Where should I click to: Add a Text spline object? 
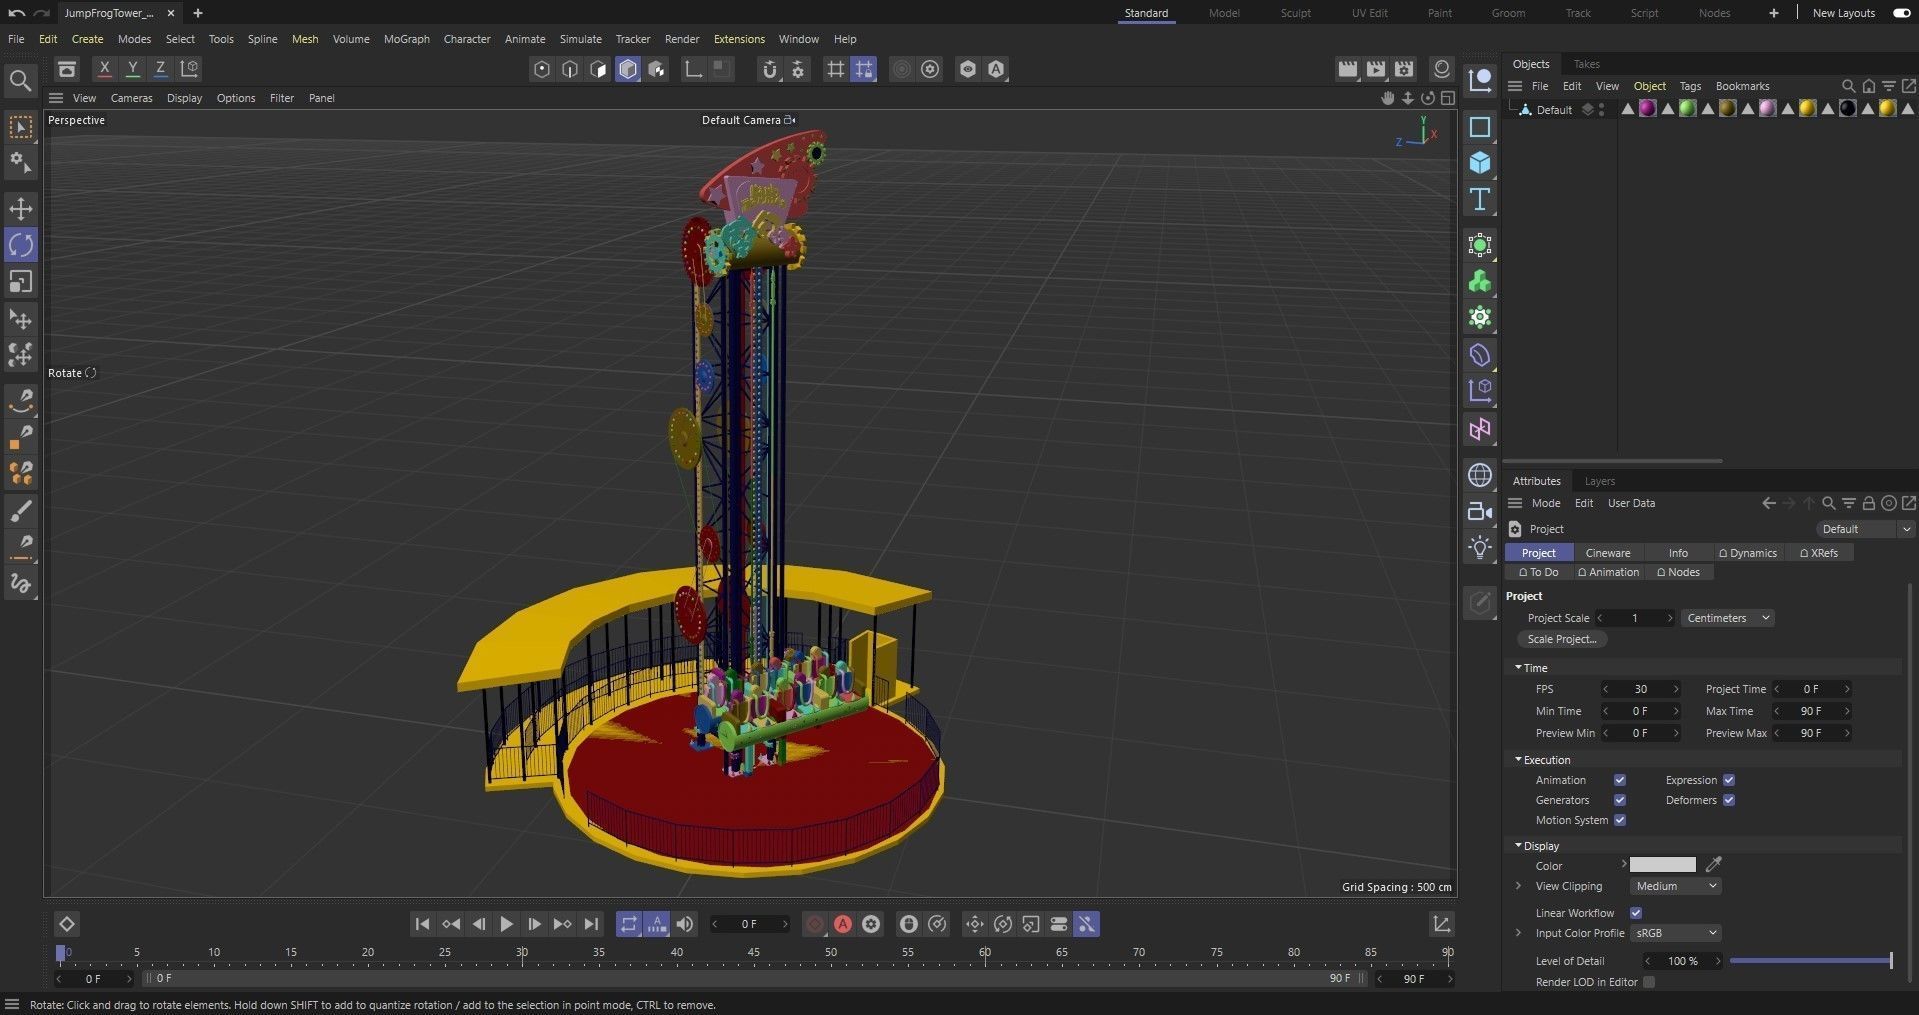coord(1480,199)
